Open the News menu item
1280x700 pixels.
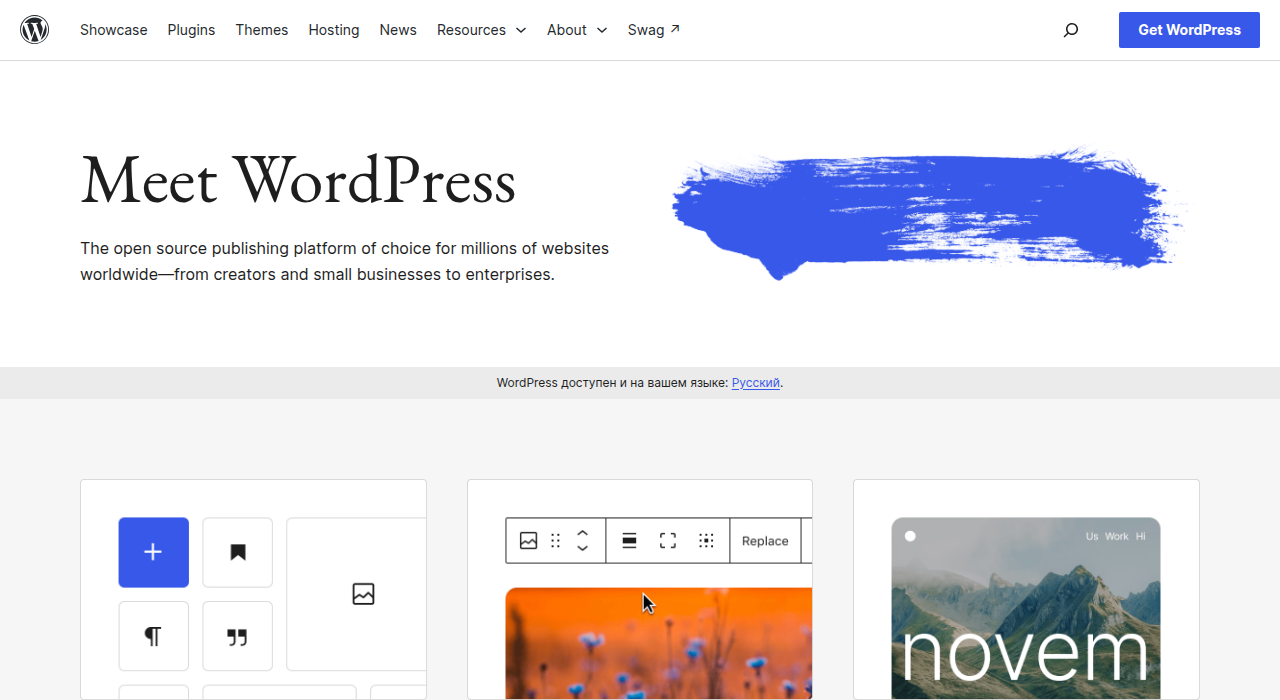click(398, 30)
